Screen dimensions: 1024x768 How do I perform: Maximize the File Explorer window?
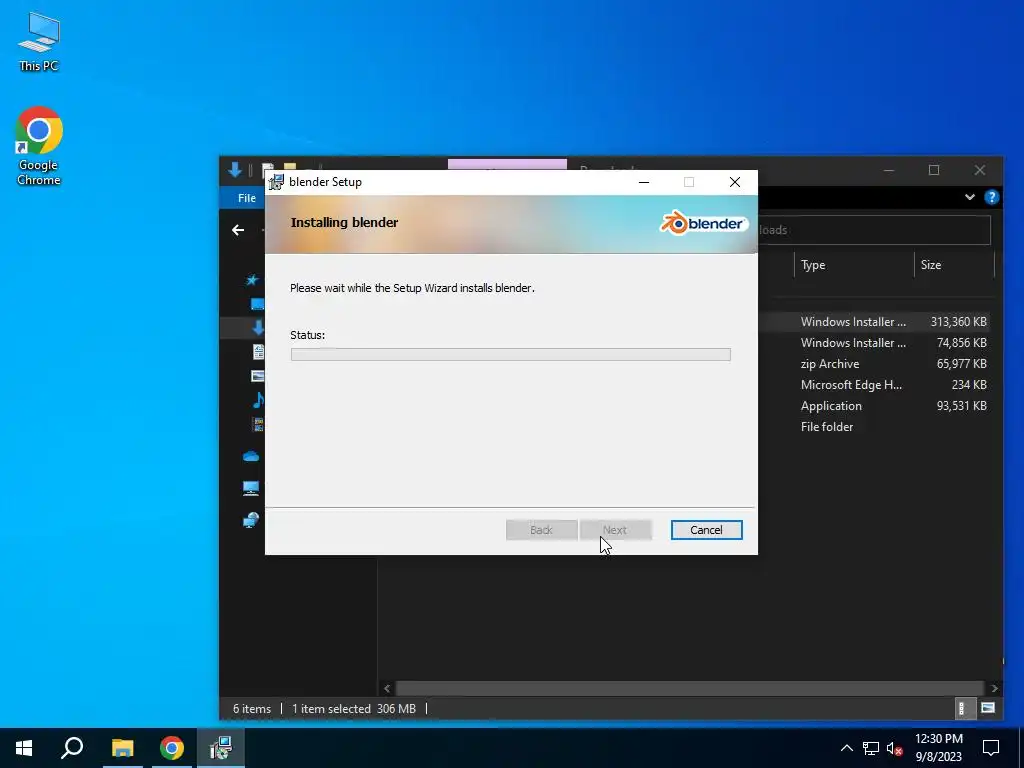click(x=934, y=170)
